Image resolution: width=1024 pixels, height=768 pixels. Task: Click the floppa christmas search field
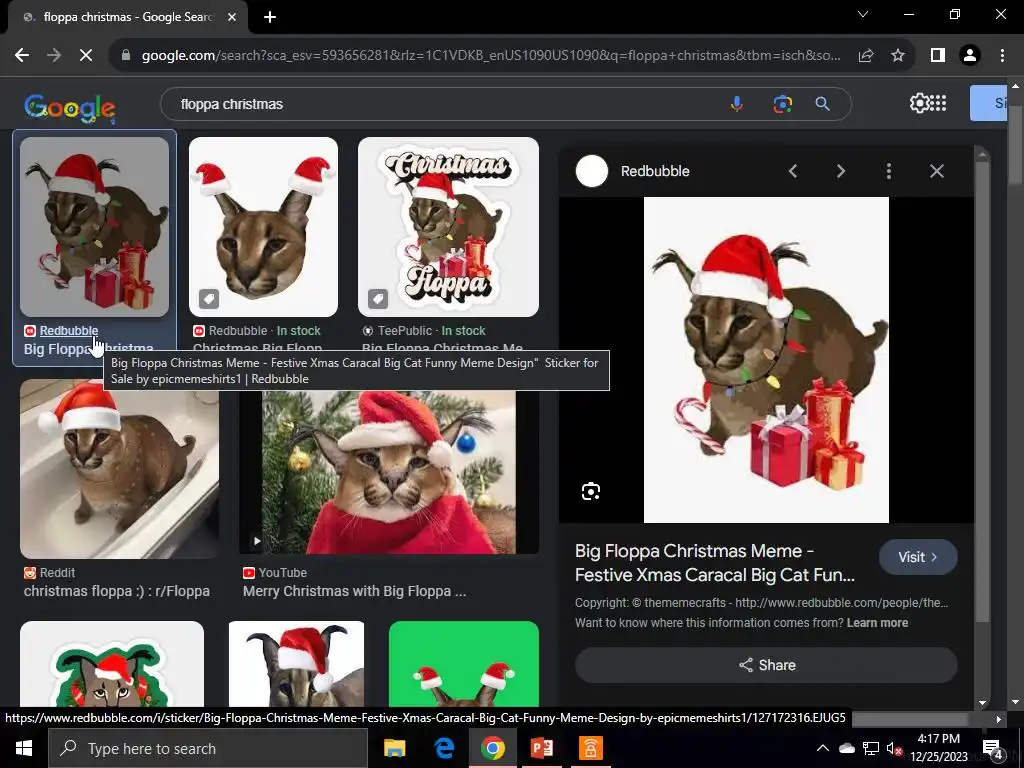[x=444, y=104]
